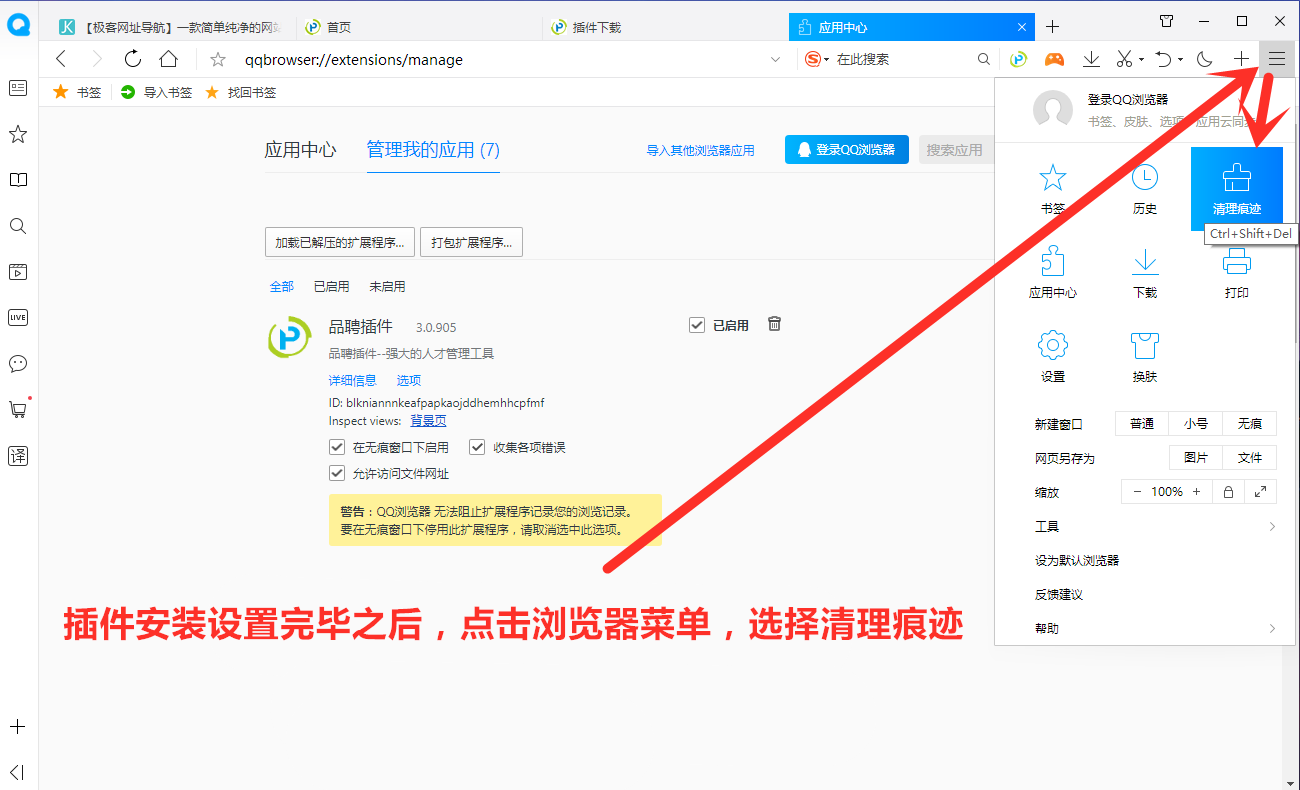Select the 未启用 filter tab
Viewport: 1300px width, 790px height.
click(387, 286)
